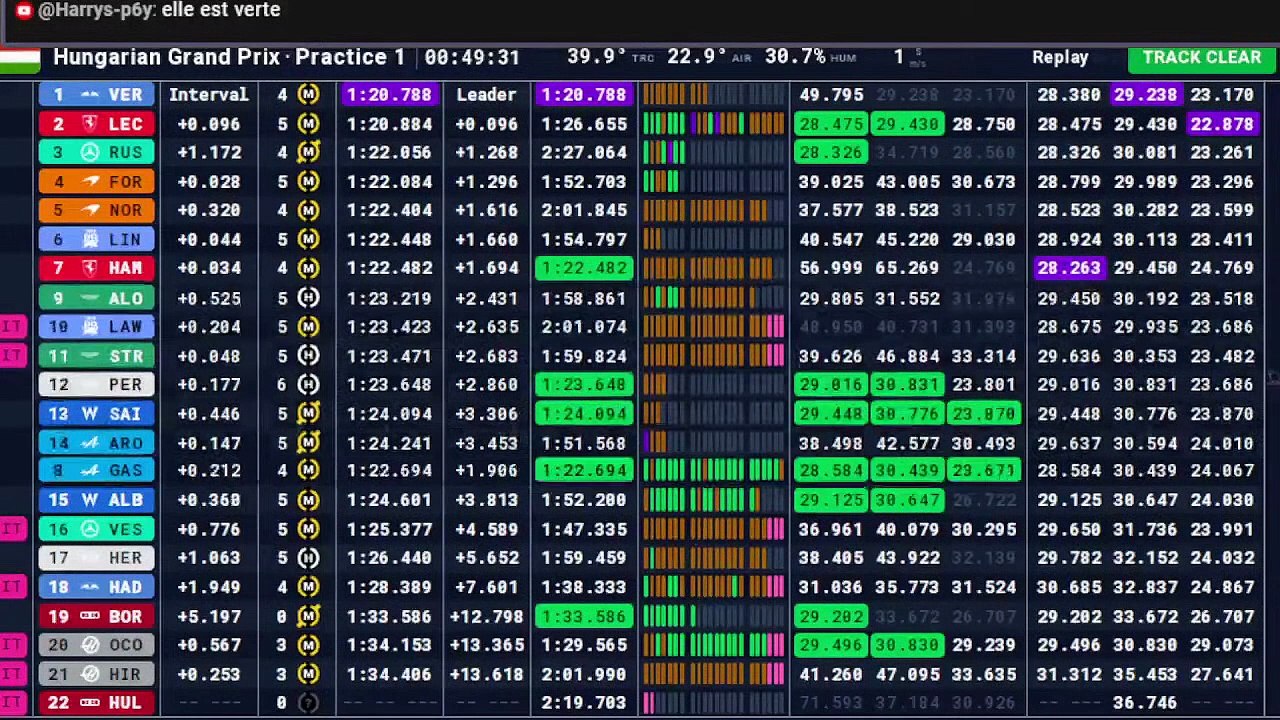The height and width of the screenshot is (720, 1280).
Task: Click the air temperature 22.9°
Action: click(697, 57)
